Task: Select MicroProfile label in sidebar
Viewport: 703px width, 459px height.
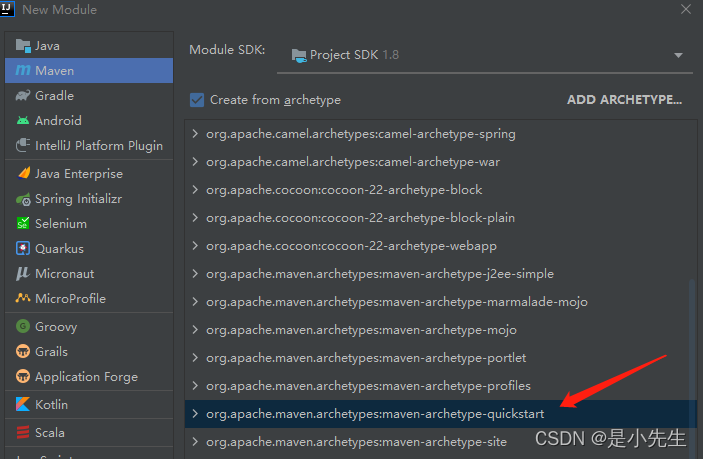Action: (x=70, y=299)
